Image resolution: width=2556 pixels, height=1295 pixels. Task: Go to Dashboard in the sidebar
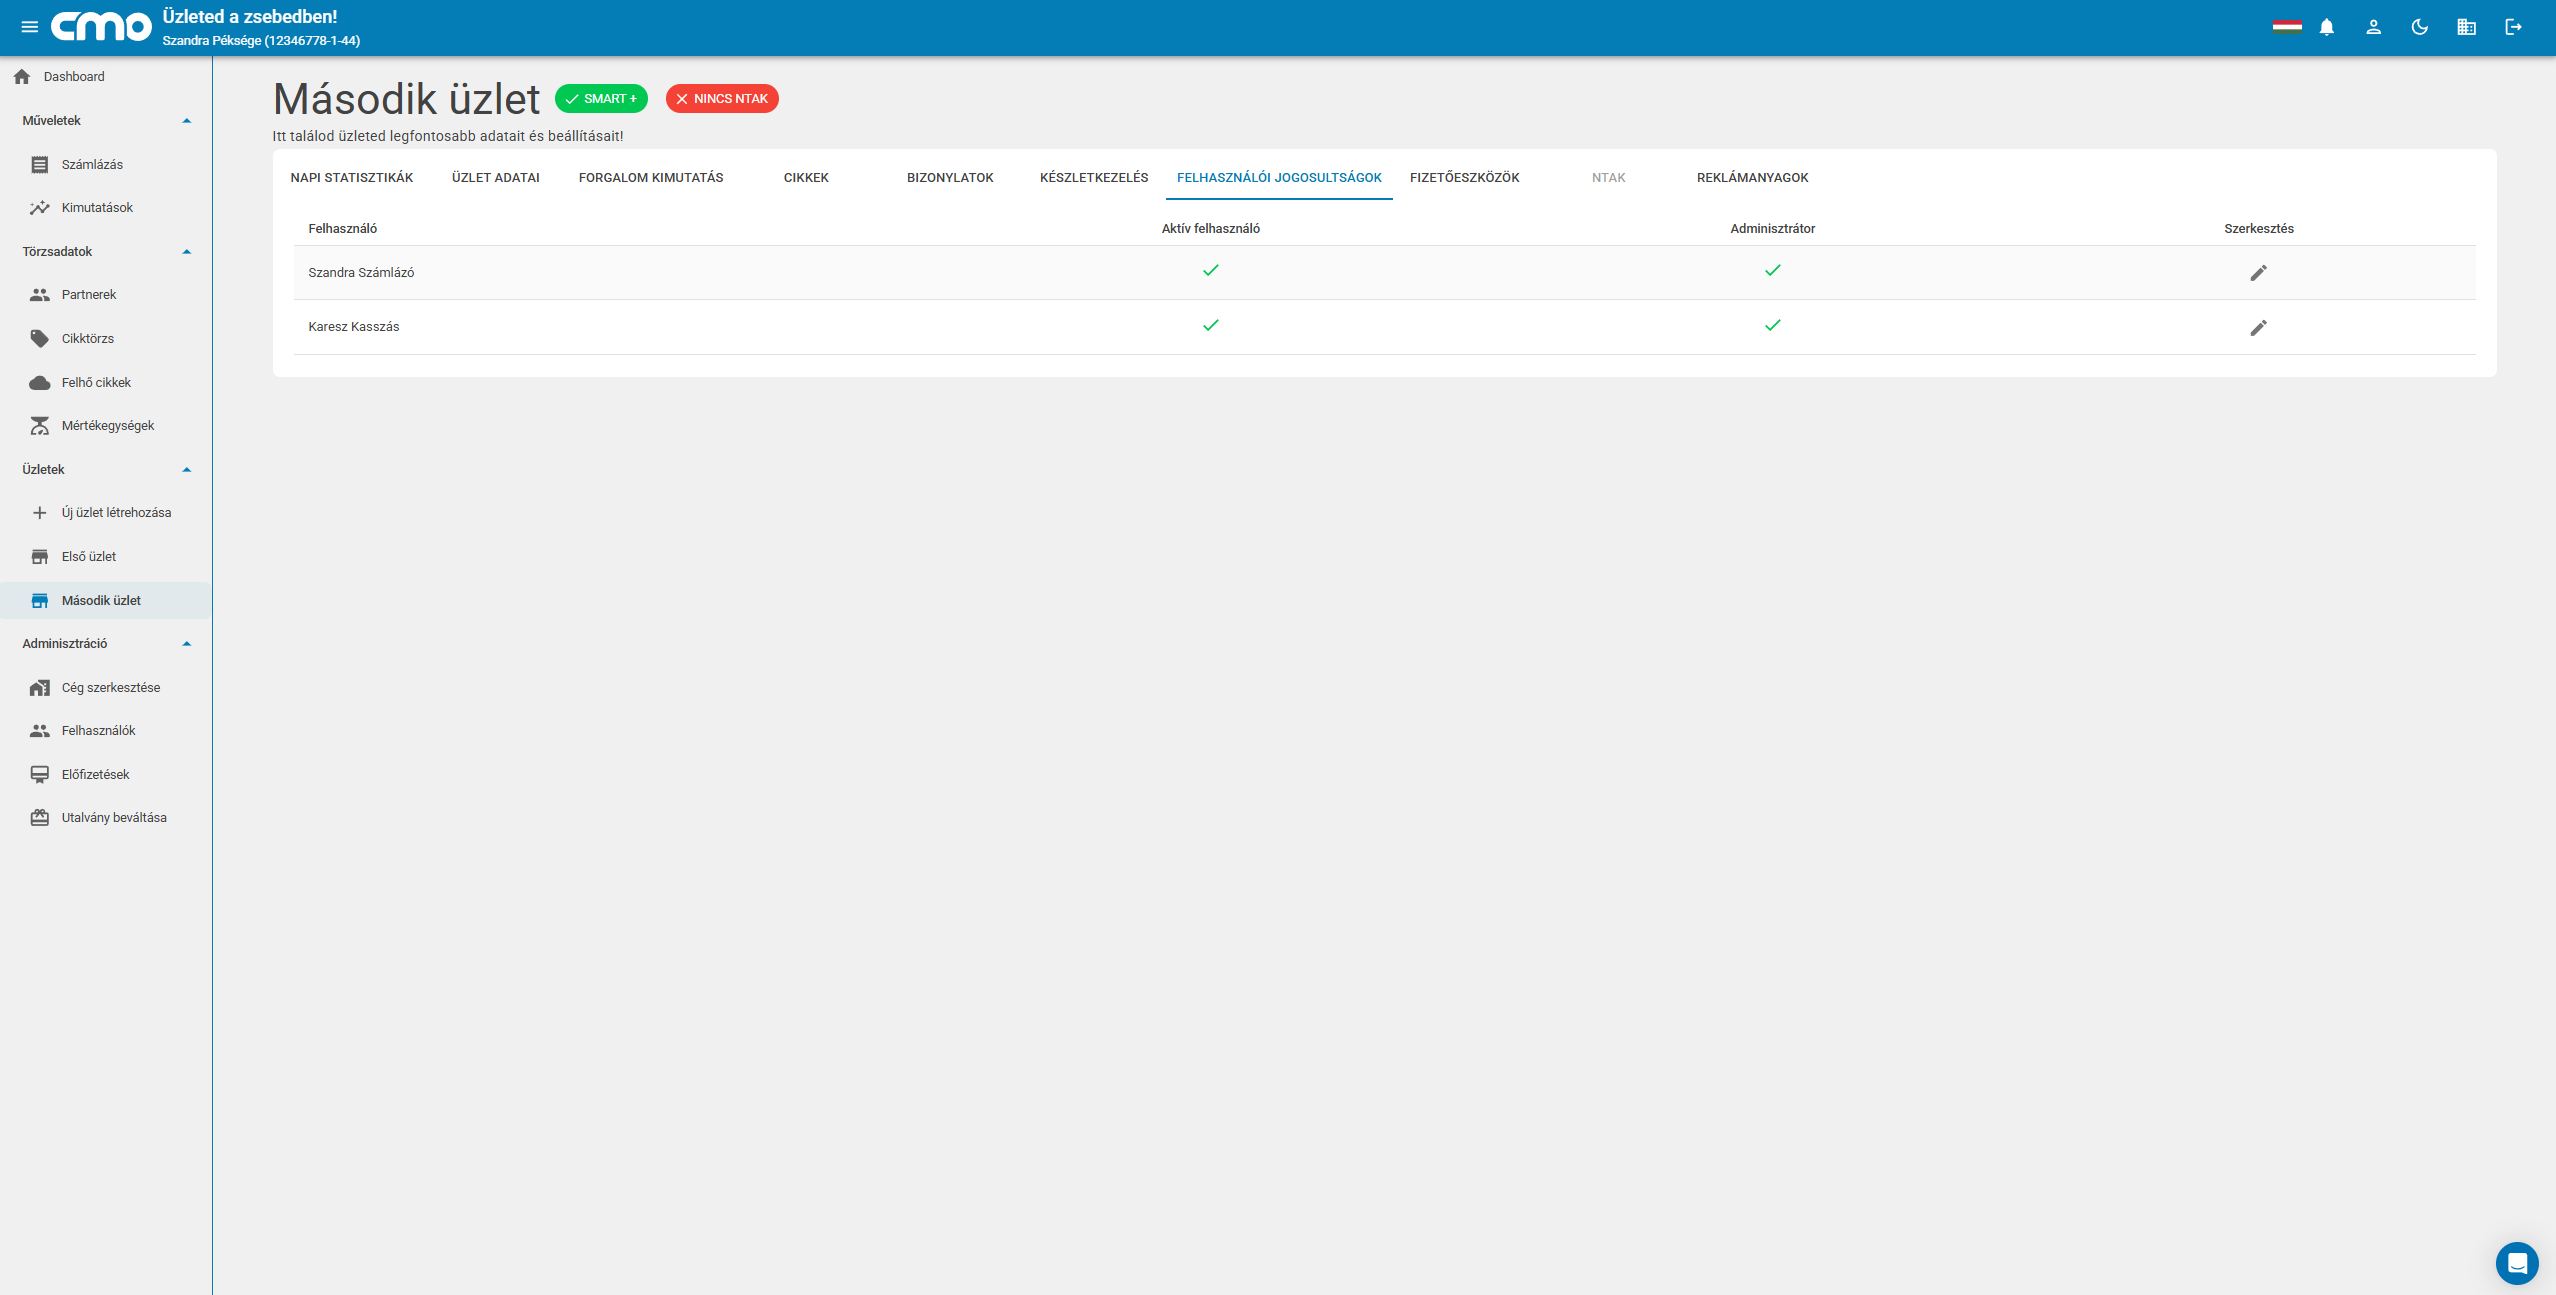point(74,77)
